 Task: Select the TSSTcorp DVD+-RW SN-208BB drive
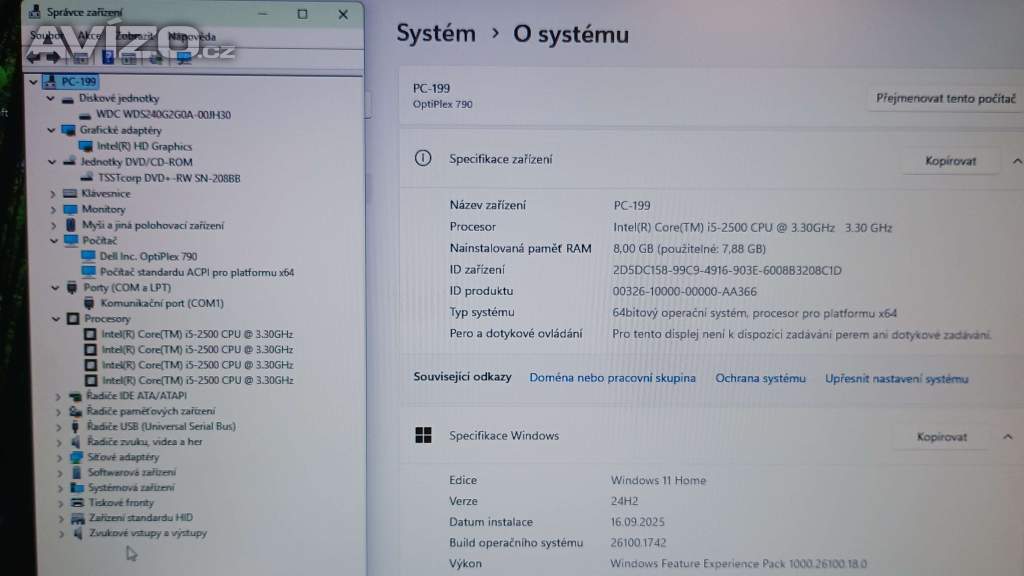pos(169,178)
